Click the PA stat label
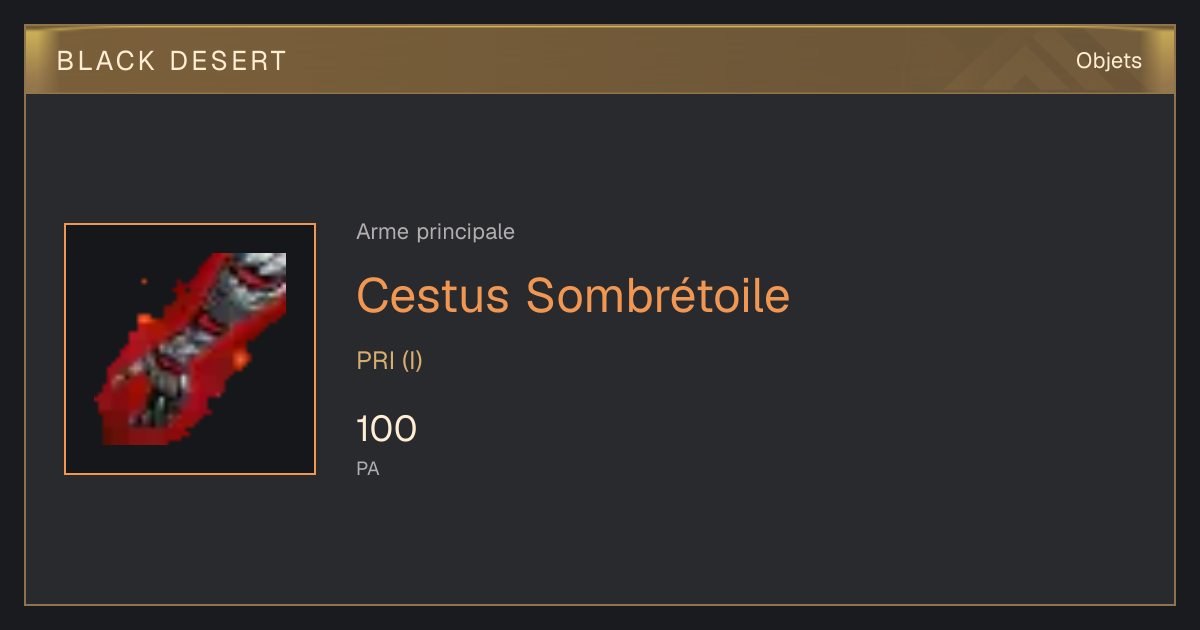Screen dimensions: 1200x630 [x=368, y=468]
